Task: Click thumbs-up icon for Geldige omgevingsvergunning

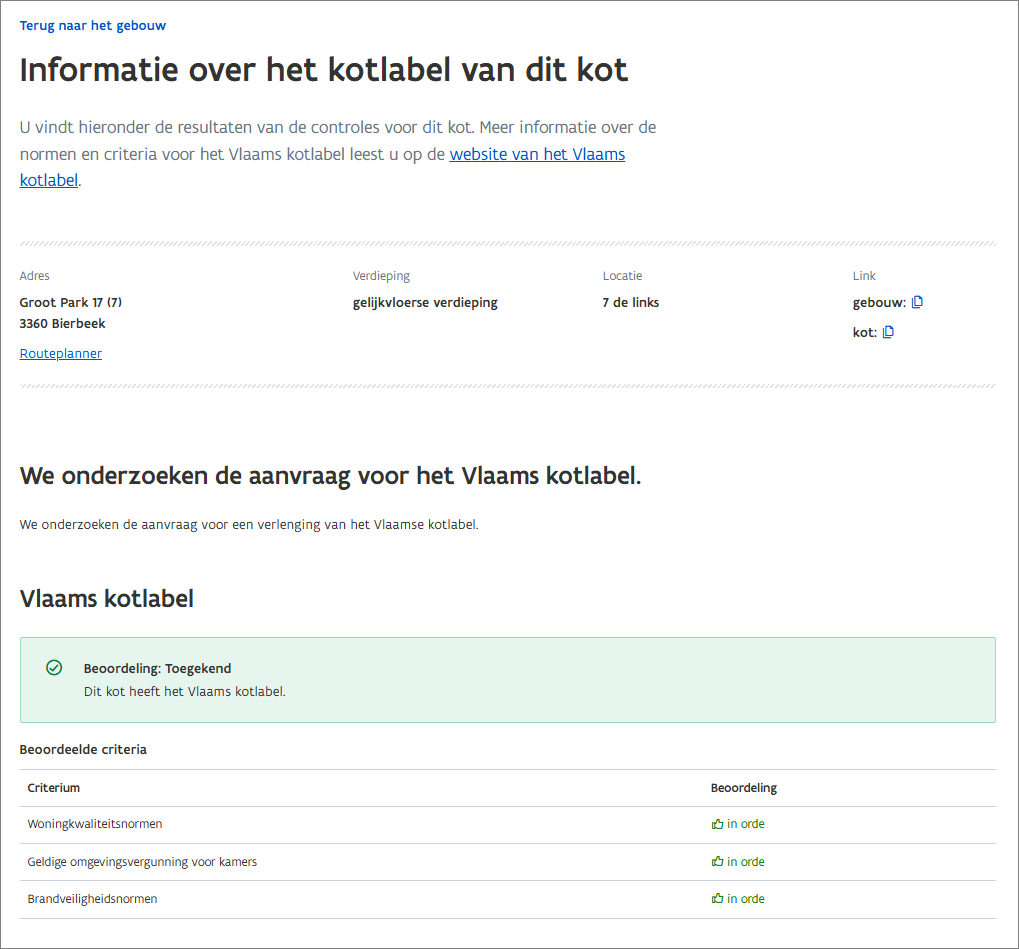Action: pyautogui.click(x=717, y=861)
